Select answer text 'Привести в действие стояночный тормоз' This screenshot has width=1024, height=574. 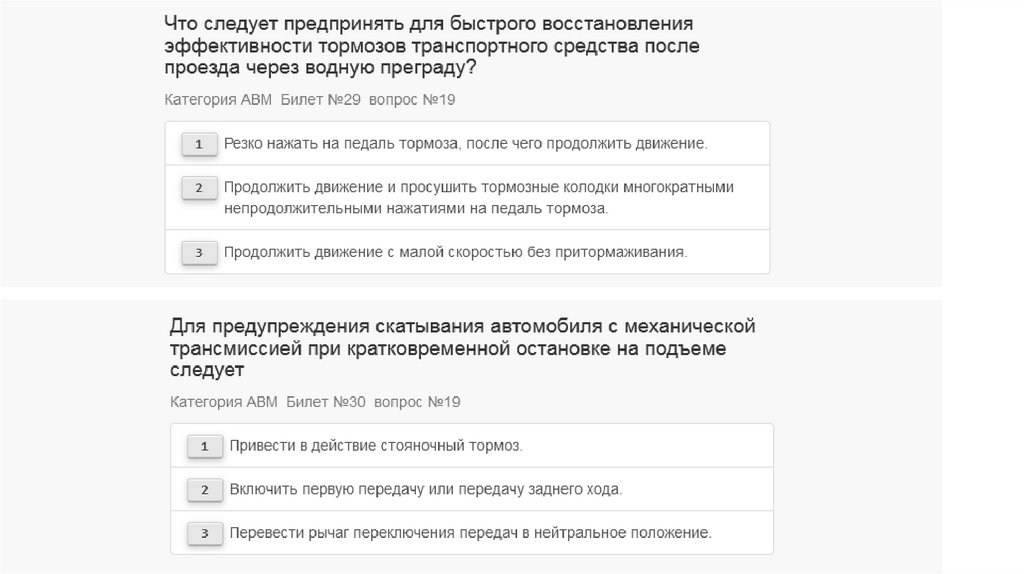point(376,446)
